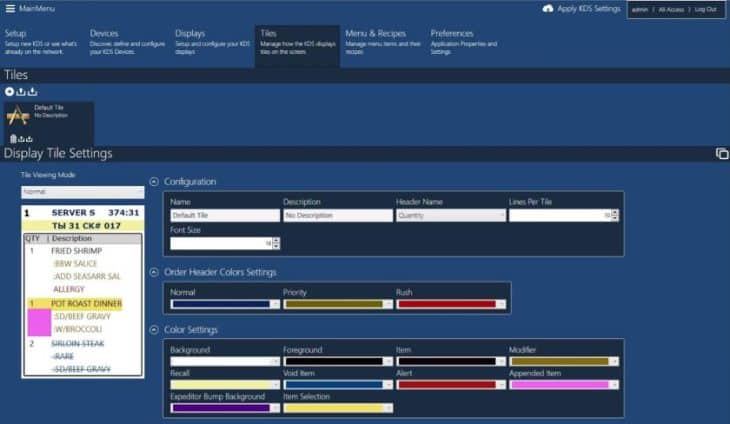The width and height of the screenshot is (730, 424).
Task: Collapse the Configuration section
Action: pos(153,181)
